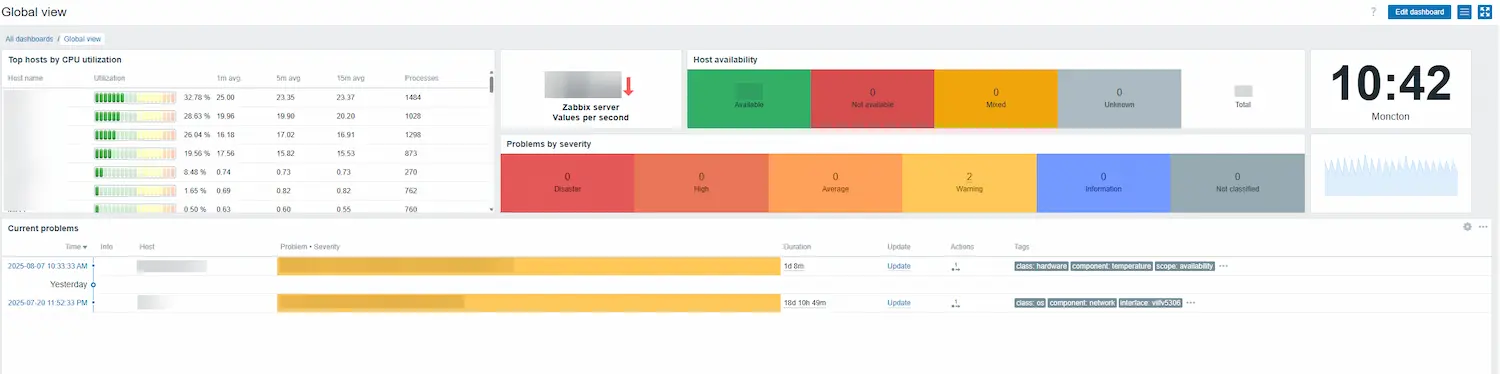
Task: Click the 28.63 % utilization bar
Action: click(134, 116)
